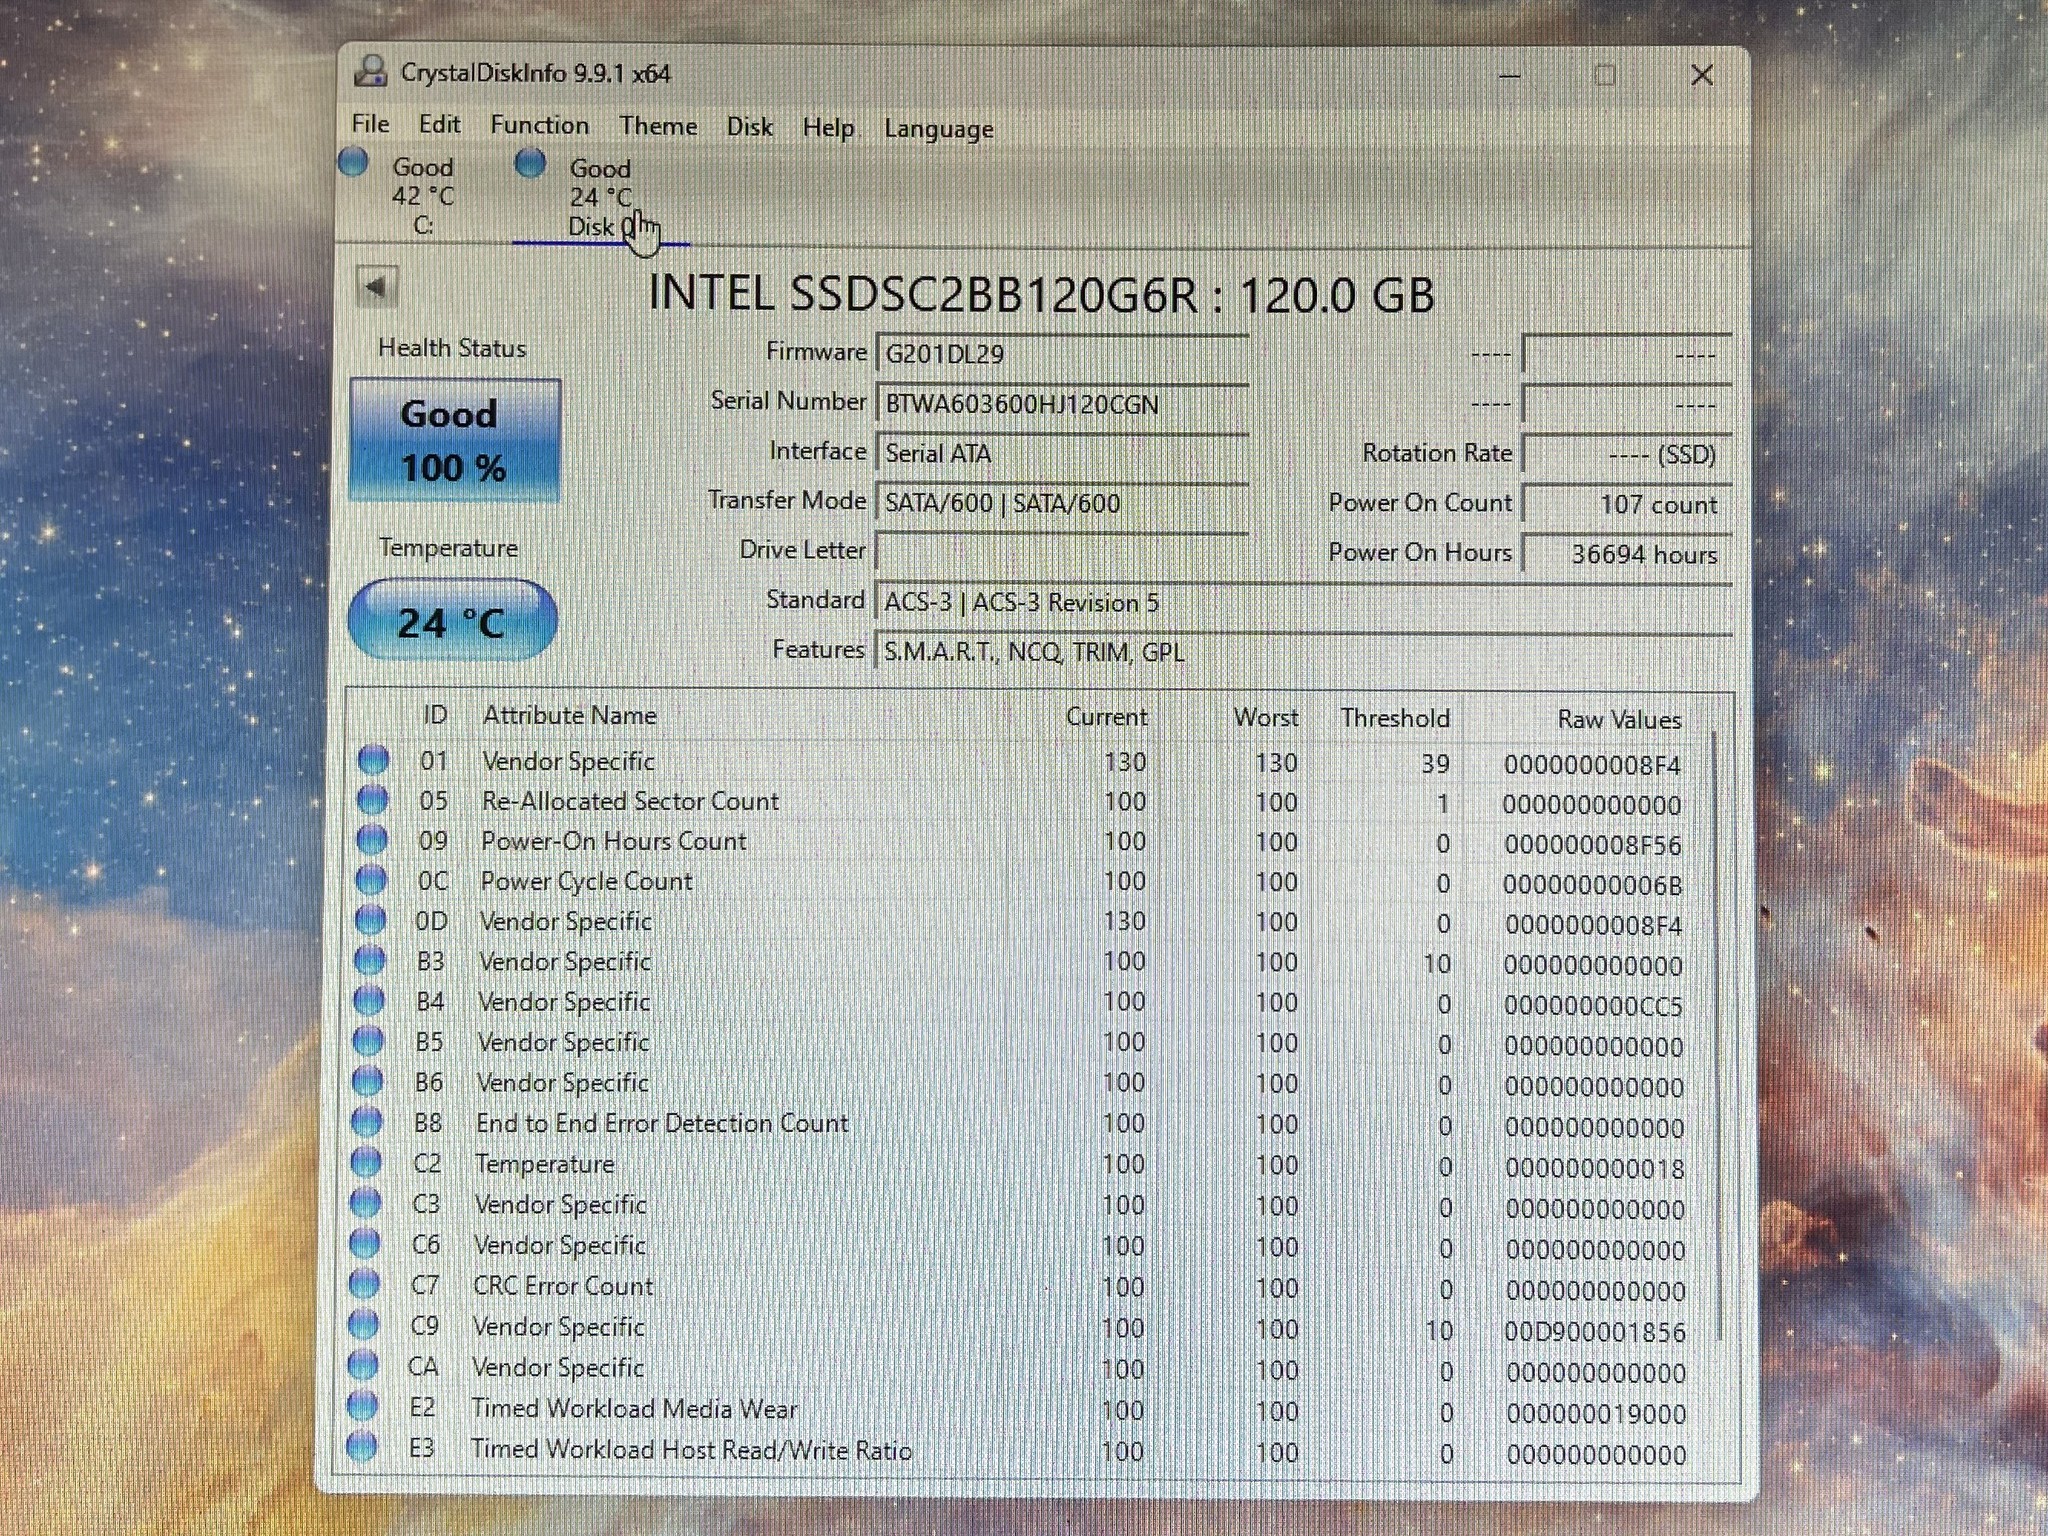2048x1536 pixels.
Task: Click raw value 00D900001856
Action: pyautogui.click(x=1594, y=1332)
